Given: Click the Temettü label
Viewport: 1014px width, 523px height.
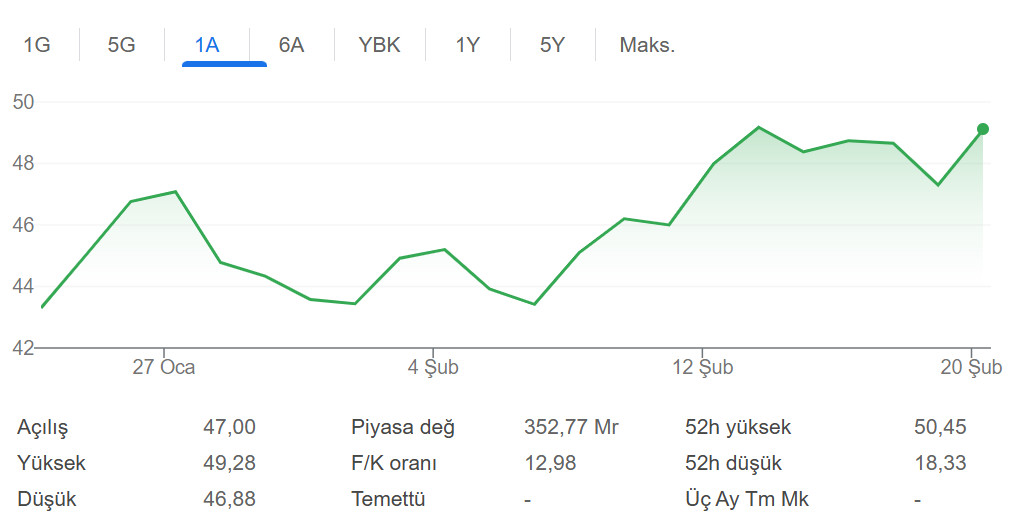Looking at the screenshot, I should point(388,499).
